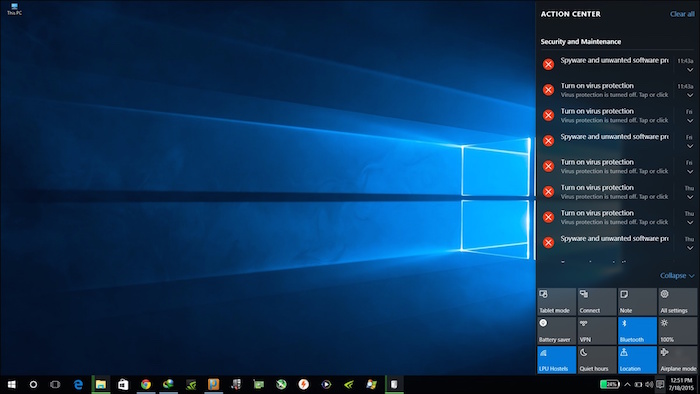Enable Battery saver tile
This screenshot has width=700, height=394.
pyautogui.click(x=556, y=331)
